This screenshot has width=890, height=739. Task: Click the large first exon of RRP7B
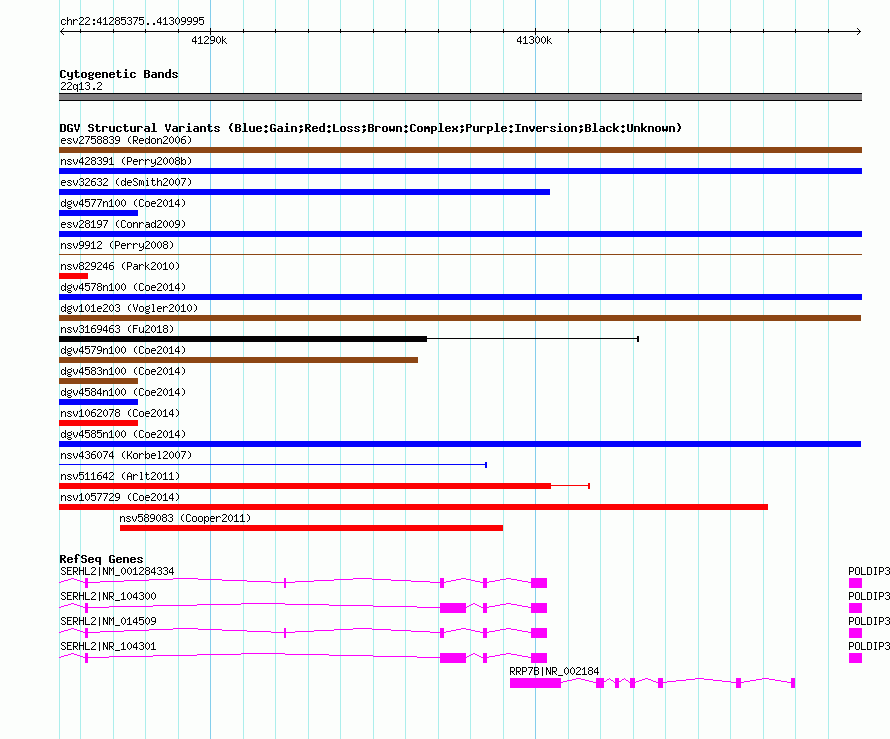click(x=535, y=683)
